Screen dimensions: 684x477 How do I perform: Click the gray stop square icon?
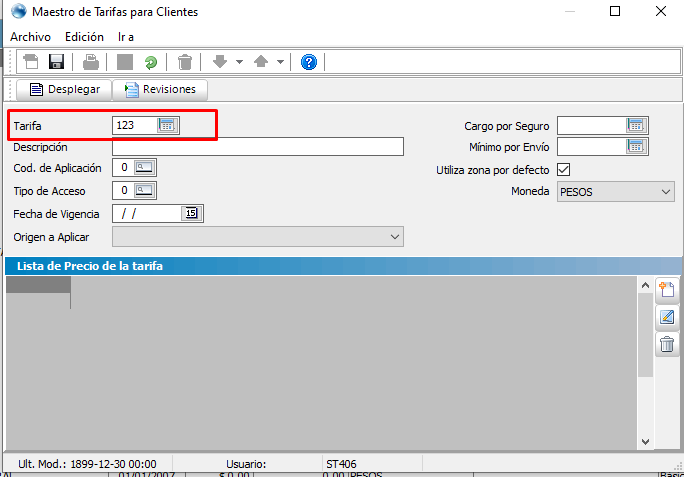[125, 62]
